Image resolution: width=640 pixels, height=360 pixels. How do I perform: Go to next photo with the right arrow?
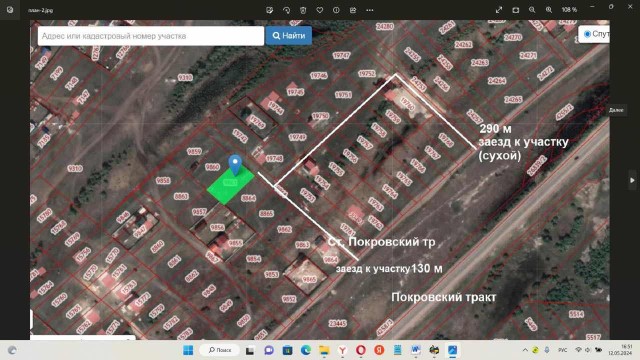632,180
